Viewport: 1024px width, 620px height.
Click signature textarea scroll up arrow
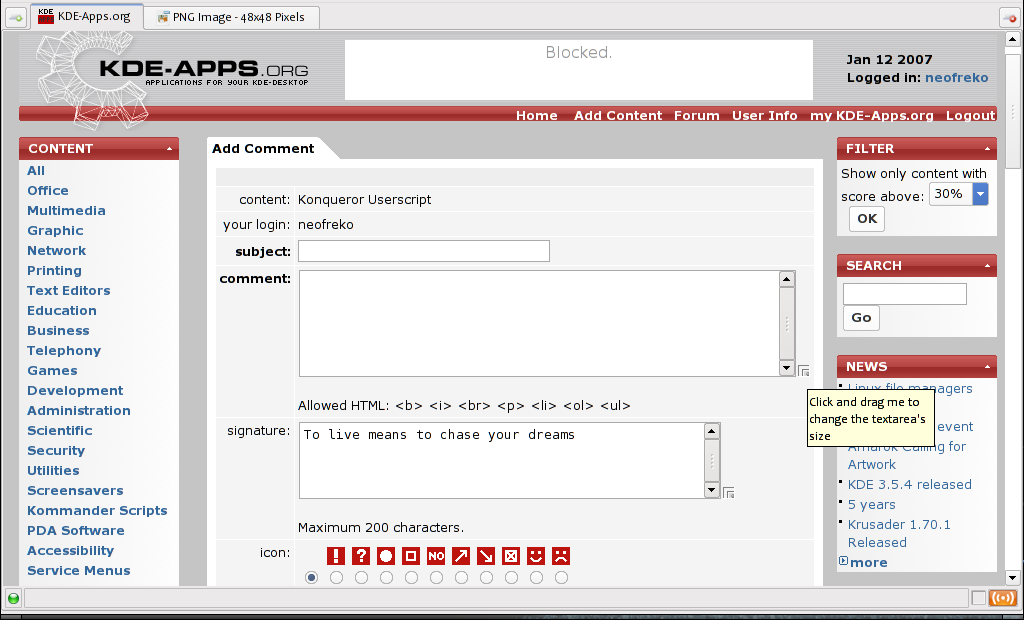point(712,431)
